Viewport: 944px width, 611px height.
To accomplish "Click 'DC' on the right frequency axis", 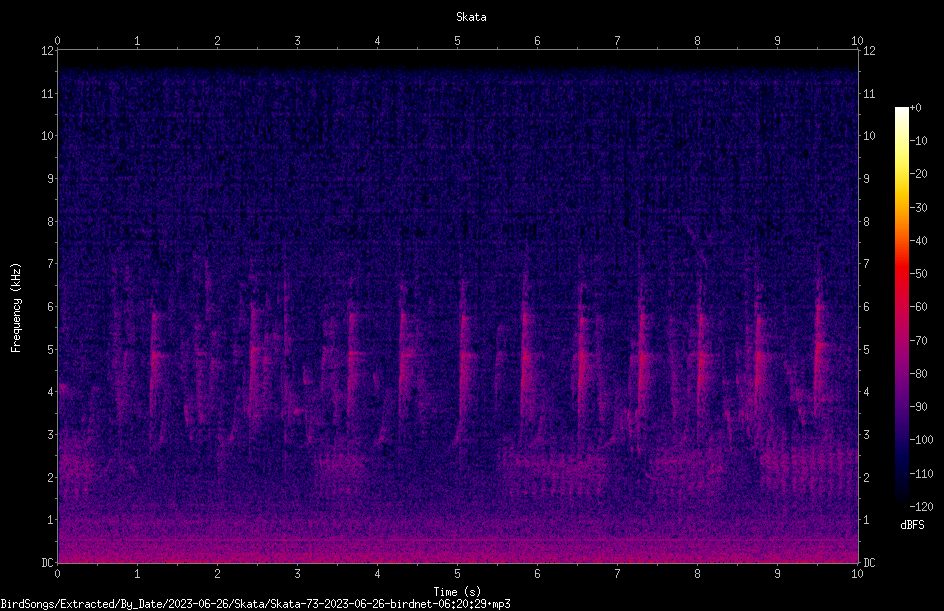I will click(869, 563).
